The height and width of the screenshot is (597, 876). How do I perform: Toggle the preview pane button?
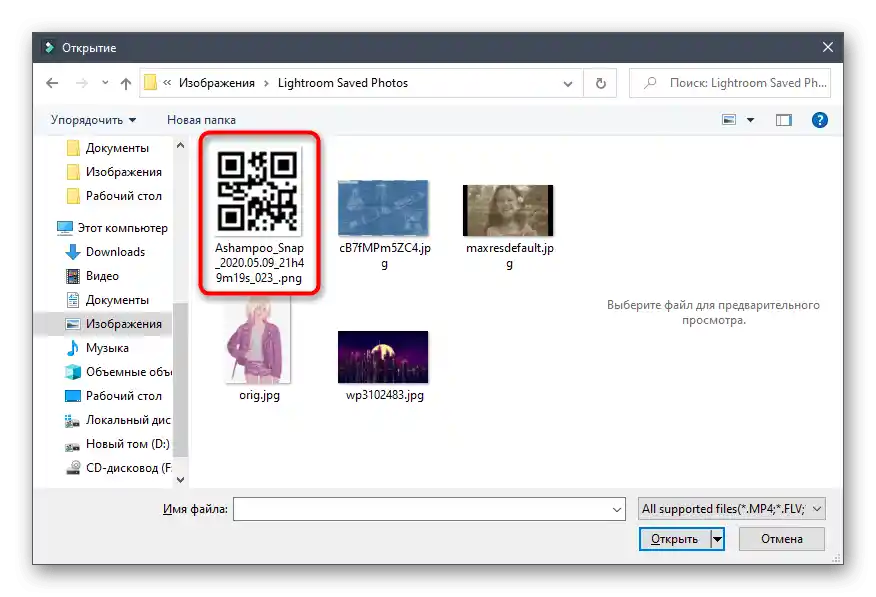coord(784,120)
